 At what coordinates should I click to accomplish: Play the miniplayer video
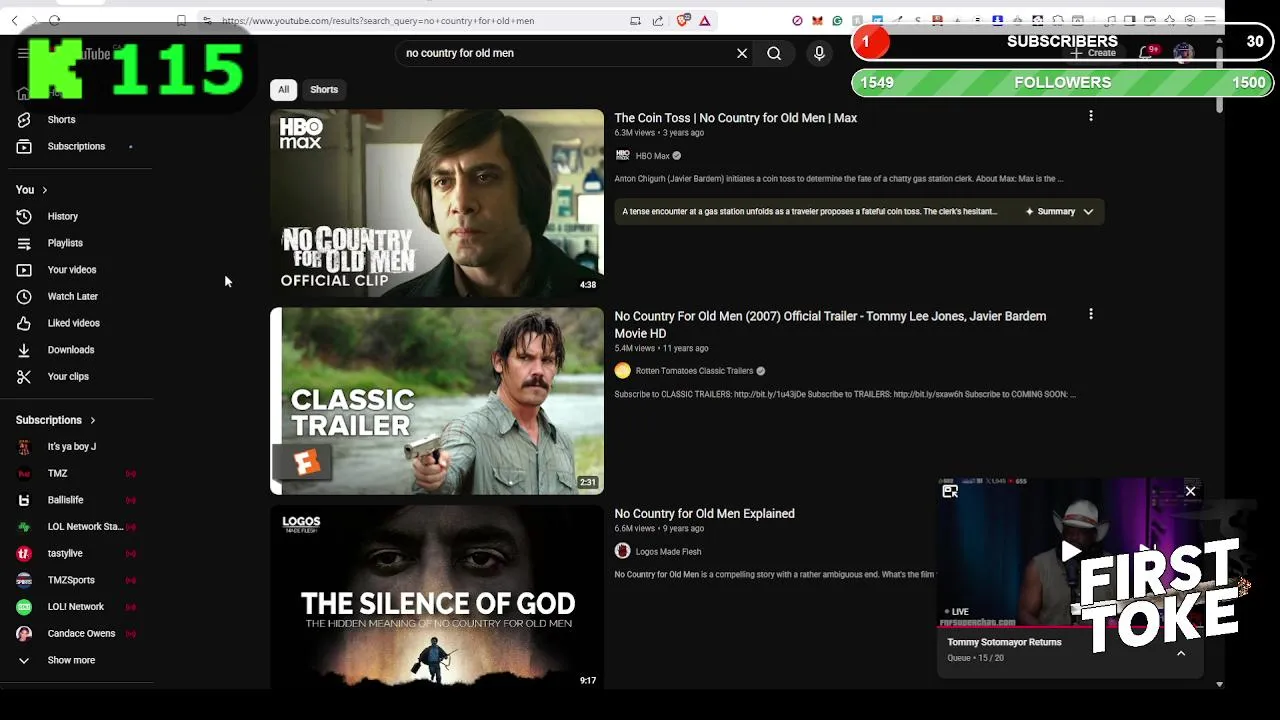coord(1071,551)
